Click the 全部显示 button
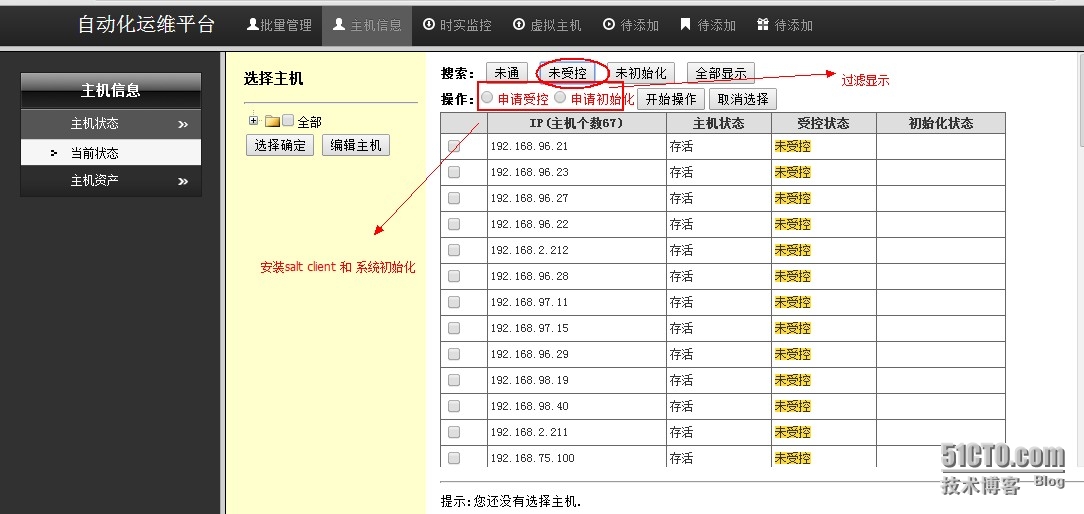Viewport: 1084px width, 514px height. (x=721, y=73)
